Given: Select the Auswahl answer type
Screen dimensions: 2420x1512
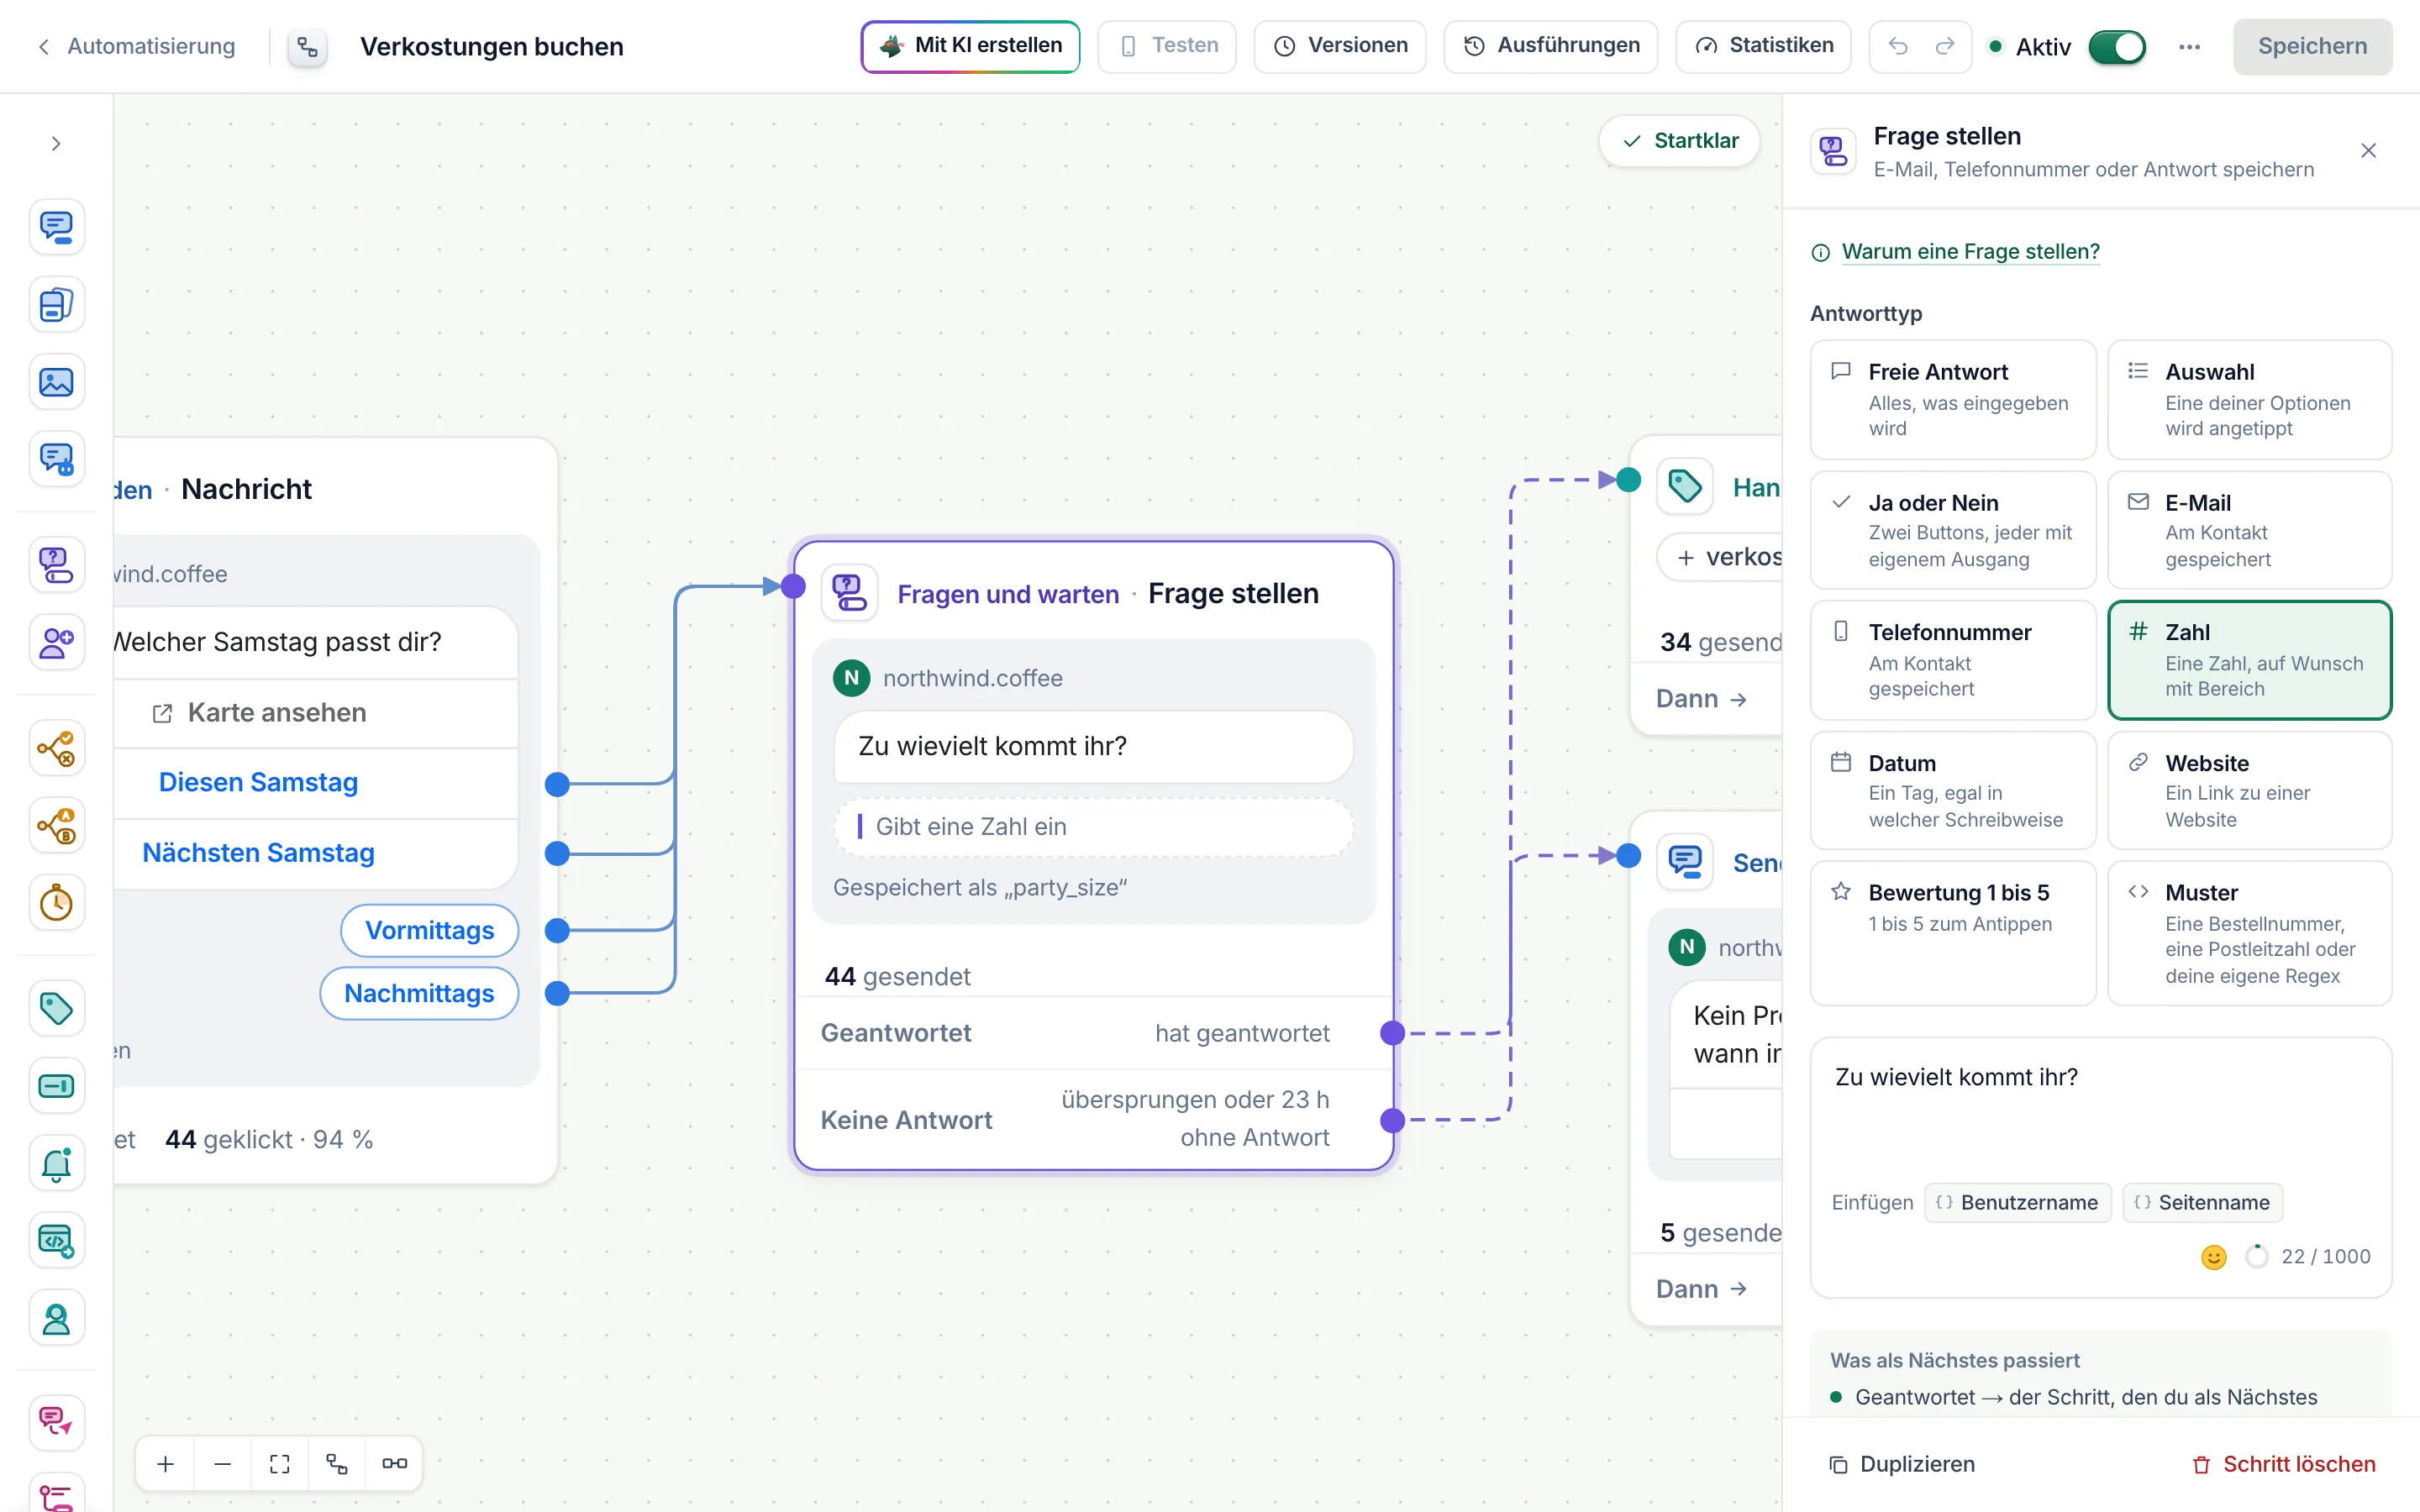Looking at the screenshot, I should [x=2250, y=399].
